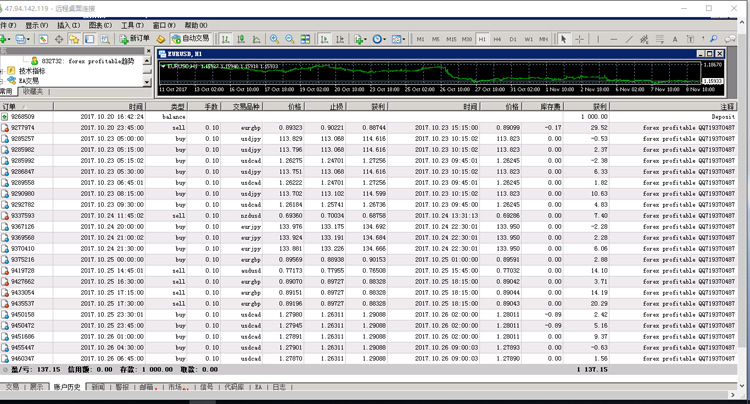750x404 pixels.
Task: Open MetaEditor with the yellow book icon
Action: (x=161, y=39)
